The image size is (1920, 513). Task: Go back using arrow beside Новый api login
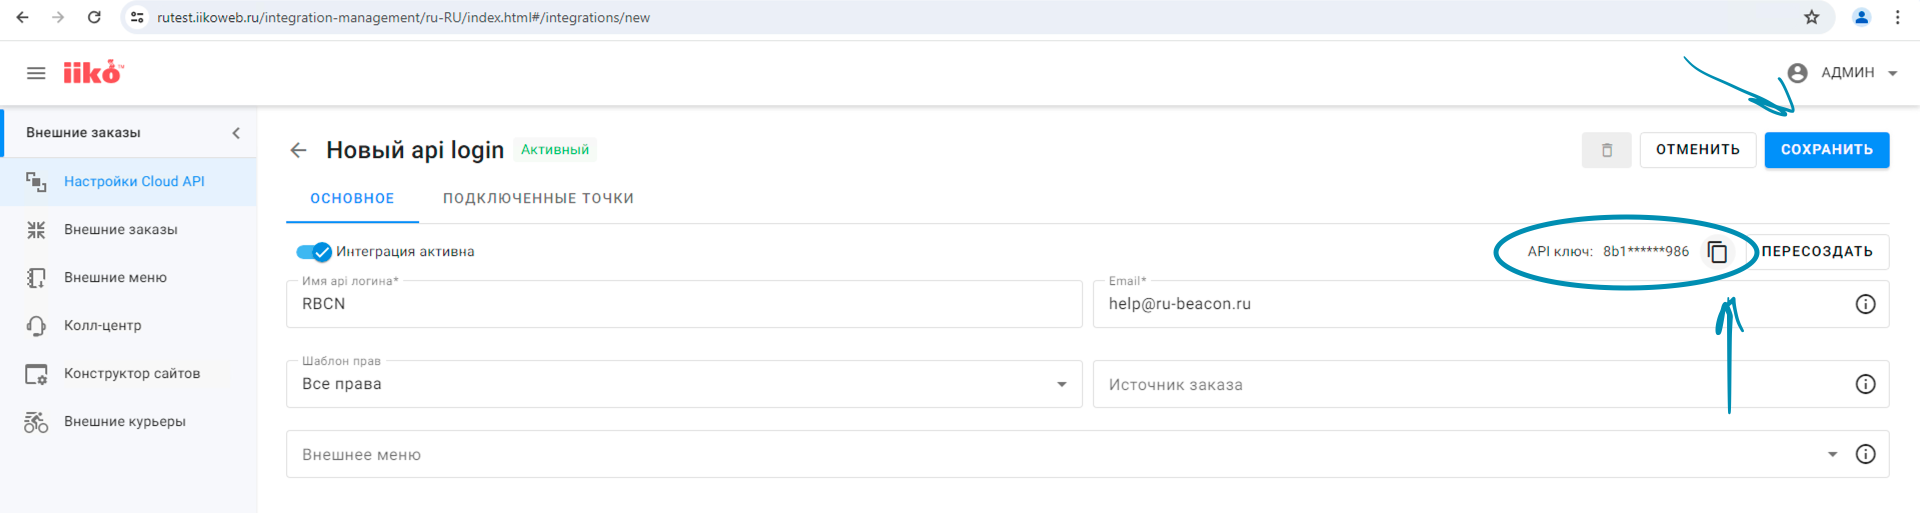coord(298,150)
